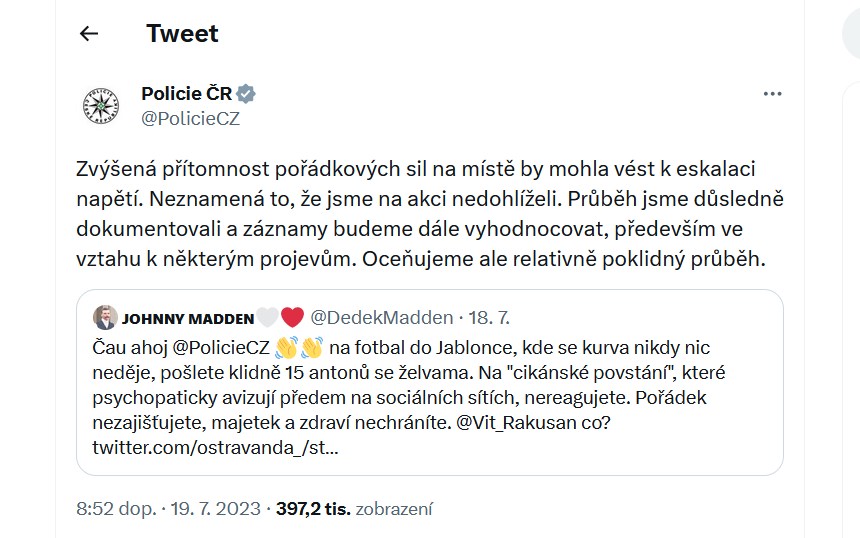Click the verified badge beside Policie ČR
Viewport: 860px width, 538px height.
coord(246,94)
